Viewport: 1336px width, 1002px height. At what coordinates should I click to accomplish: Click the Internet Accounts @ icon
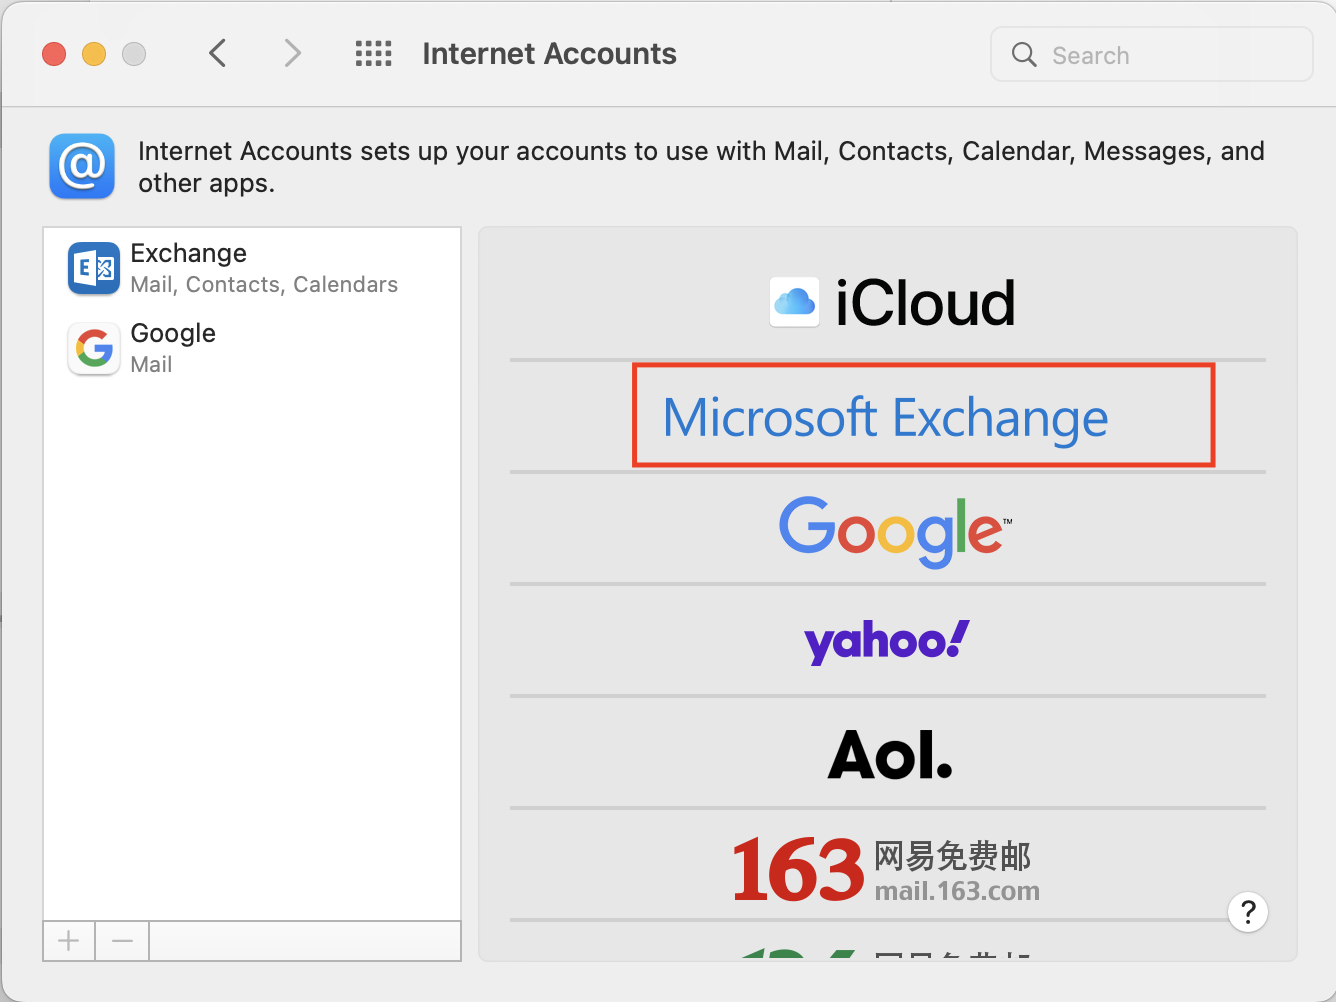(82, 166)
